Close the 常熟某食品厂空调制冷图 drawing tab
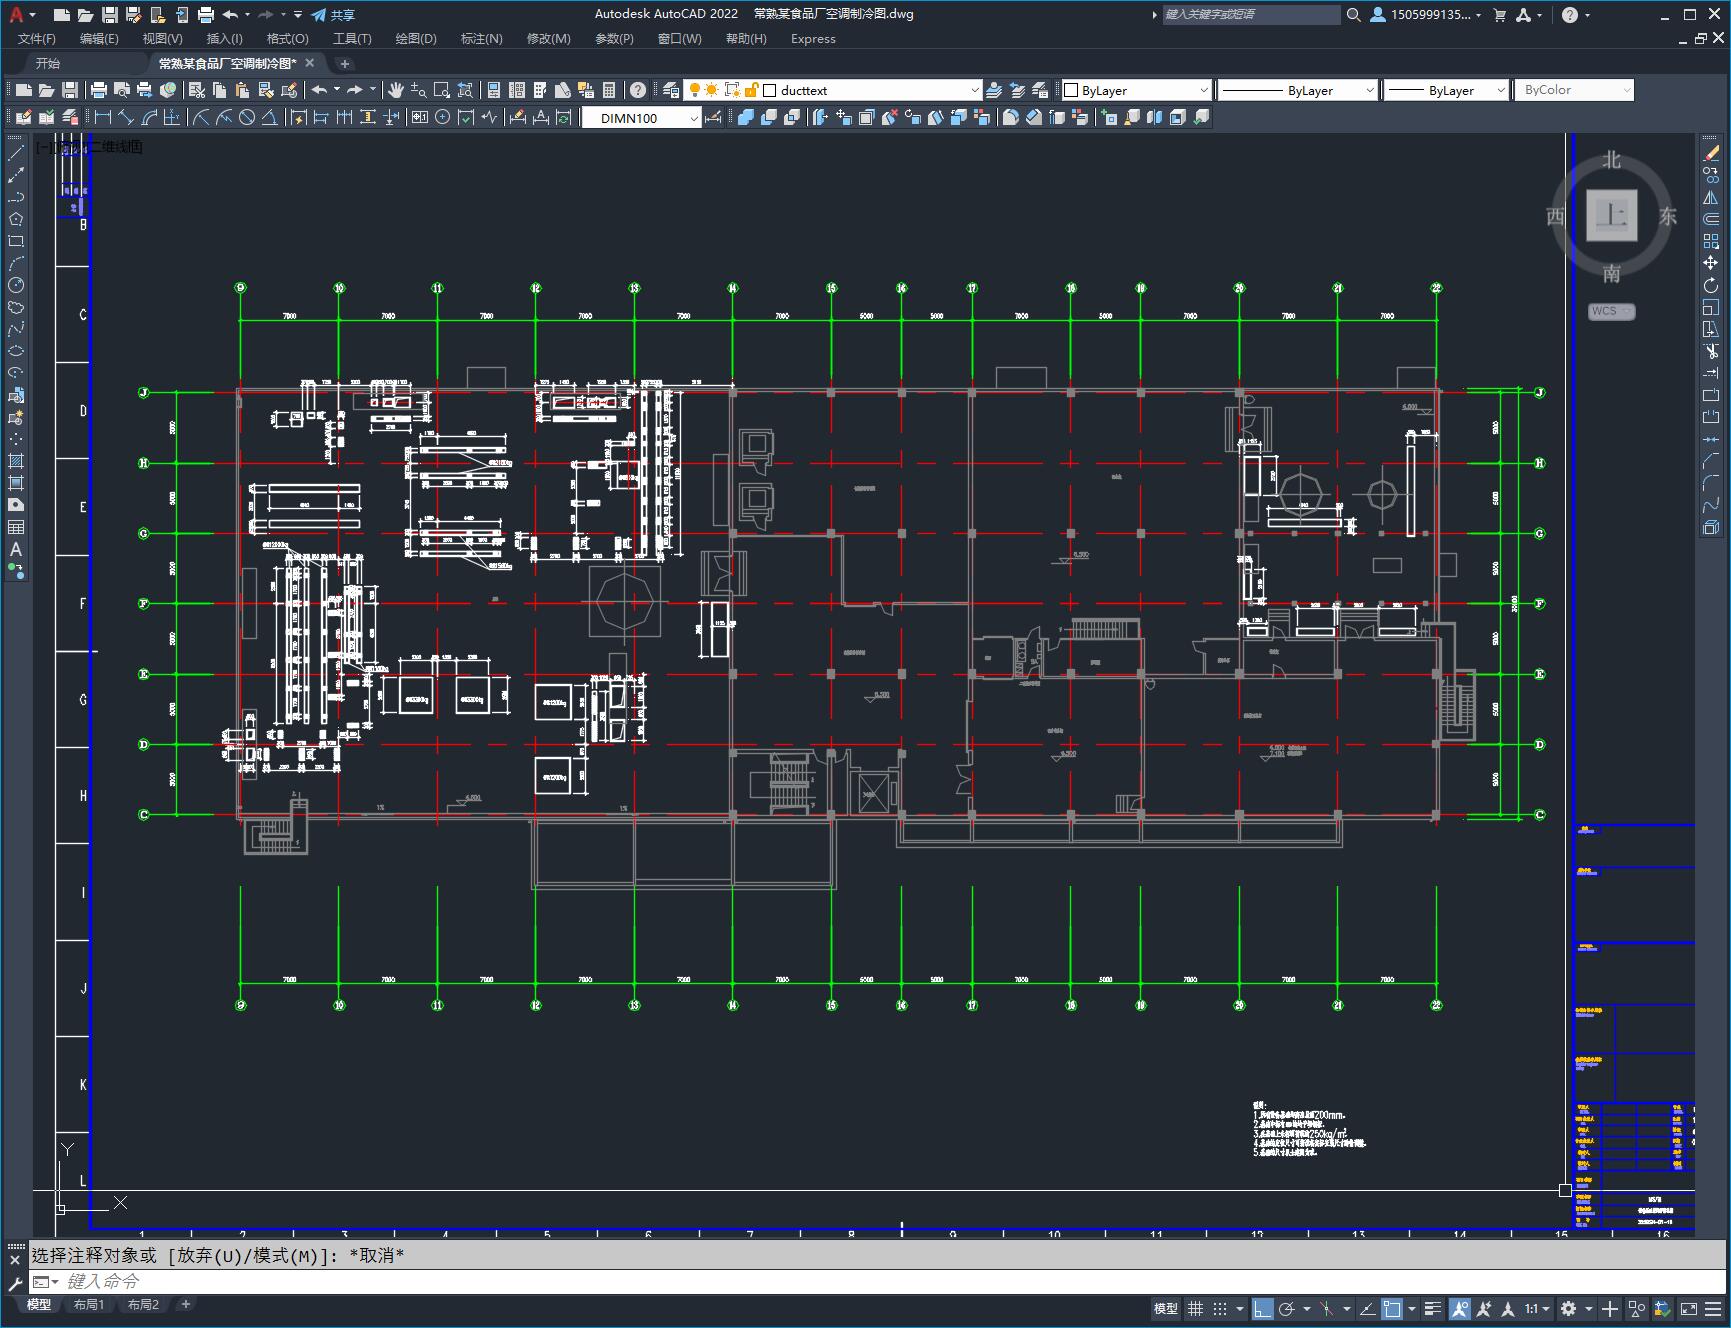Screen dimensions: 1731x1328 [x=310, y=63]
